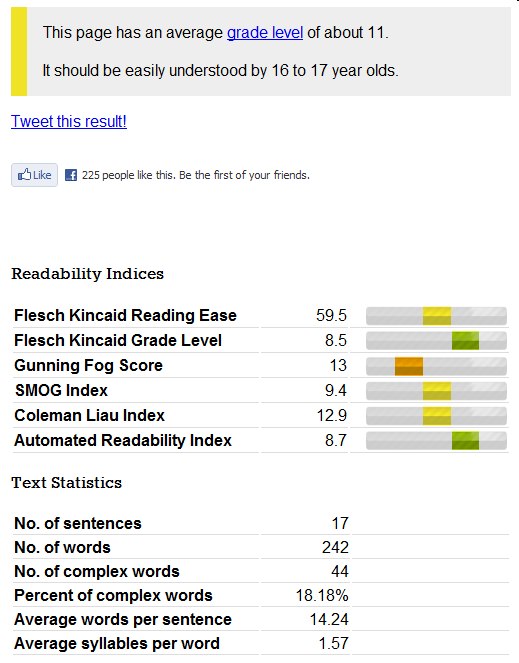Select the Text Statistics heading
519x663 pixels.
(x=66, y=482)
